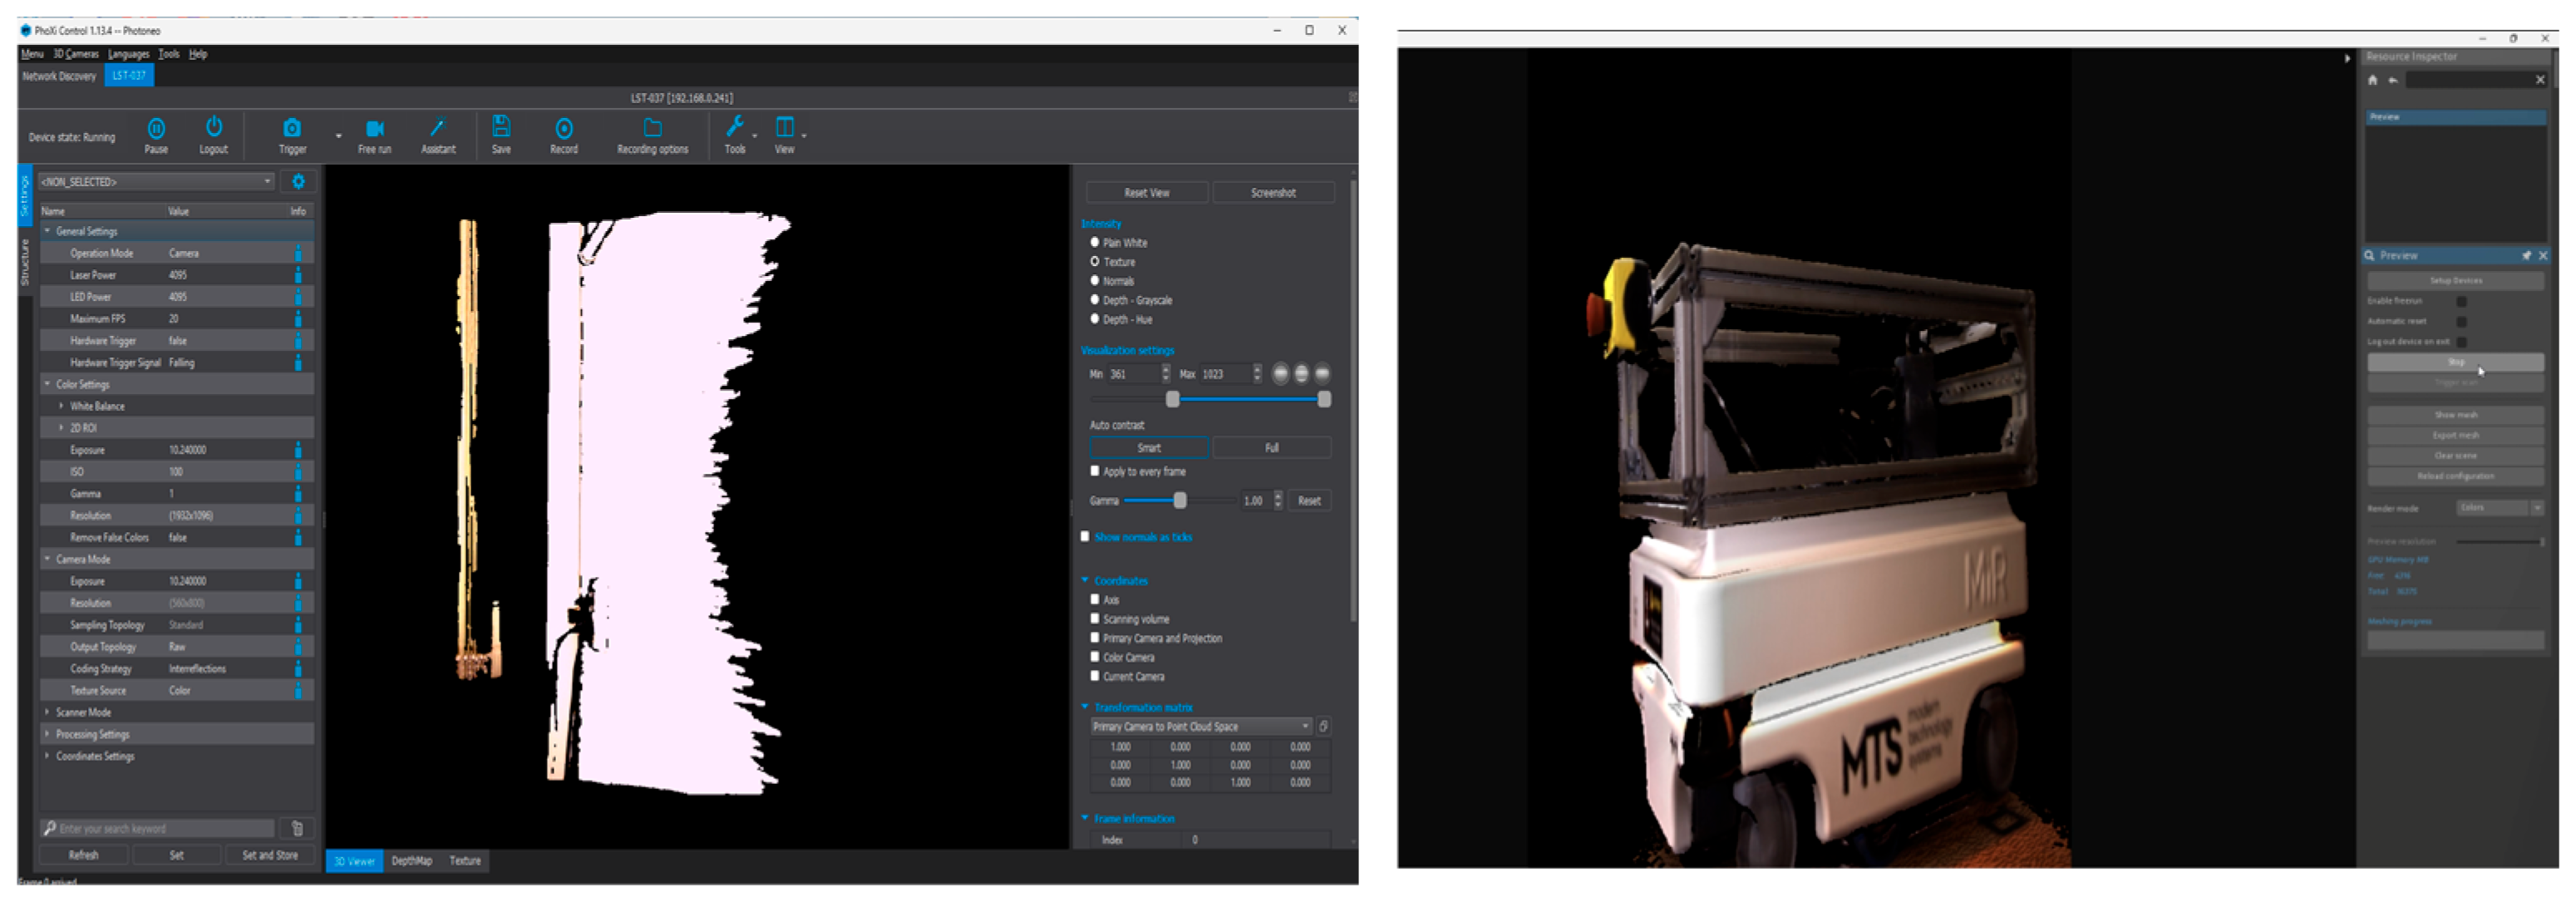Copy the transformation matrix
The image size is (2576, 907).
[x=1323, y=726]
